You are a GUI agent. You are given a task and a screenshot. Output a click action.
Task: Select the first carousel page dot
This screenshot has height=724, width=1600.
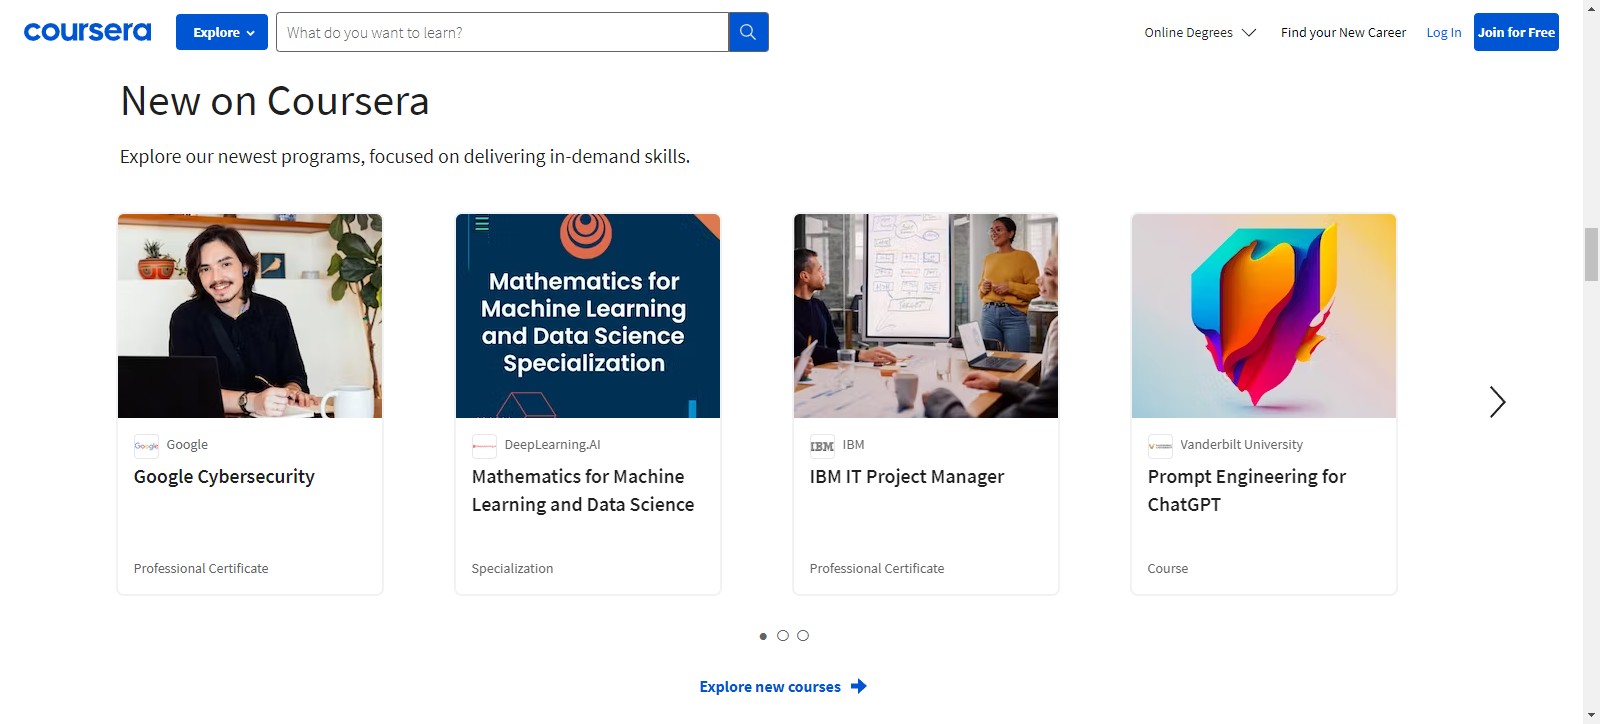763,636
